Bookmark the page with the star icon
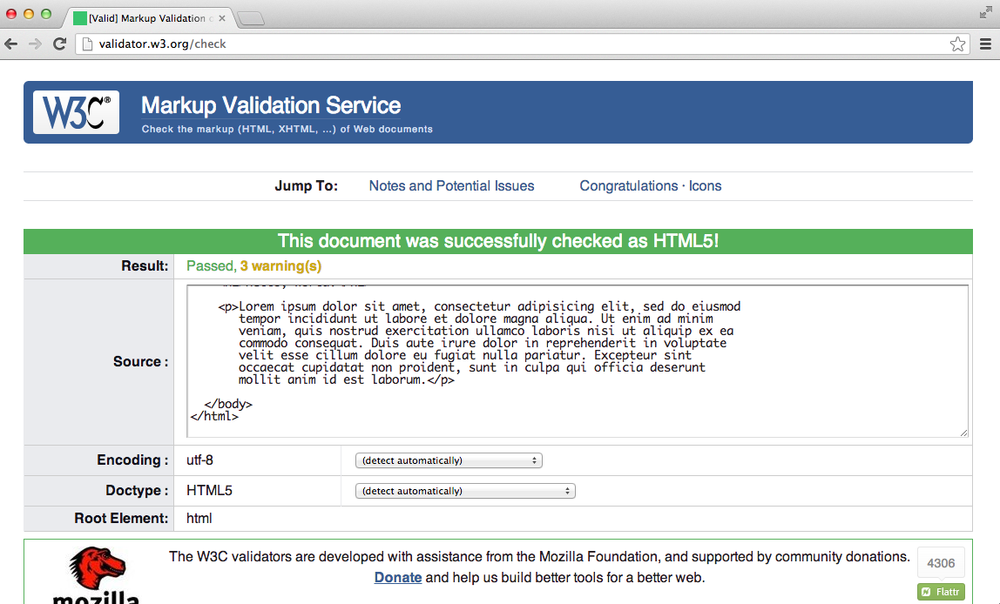Screen dimensions: 1000x604 957,44
